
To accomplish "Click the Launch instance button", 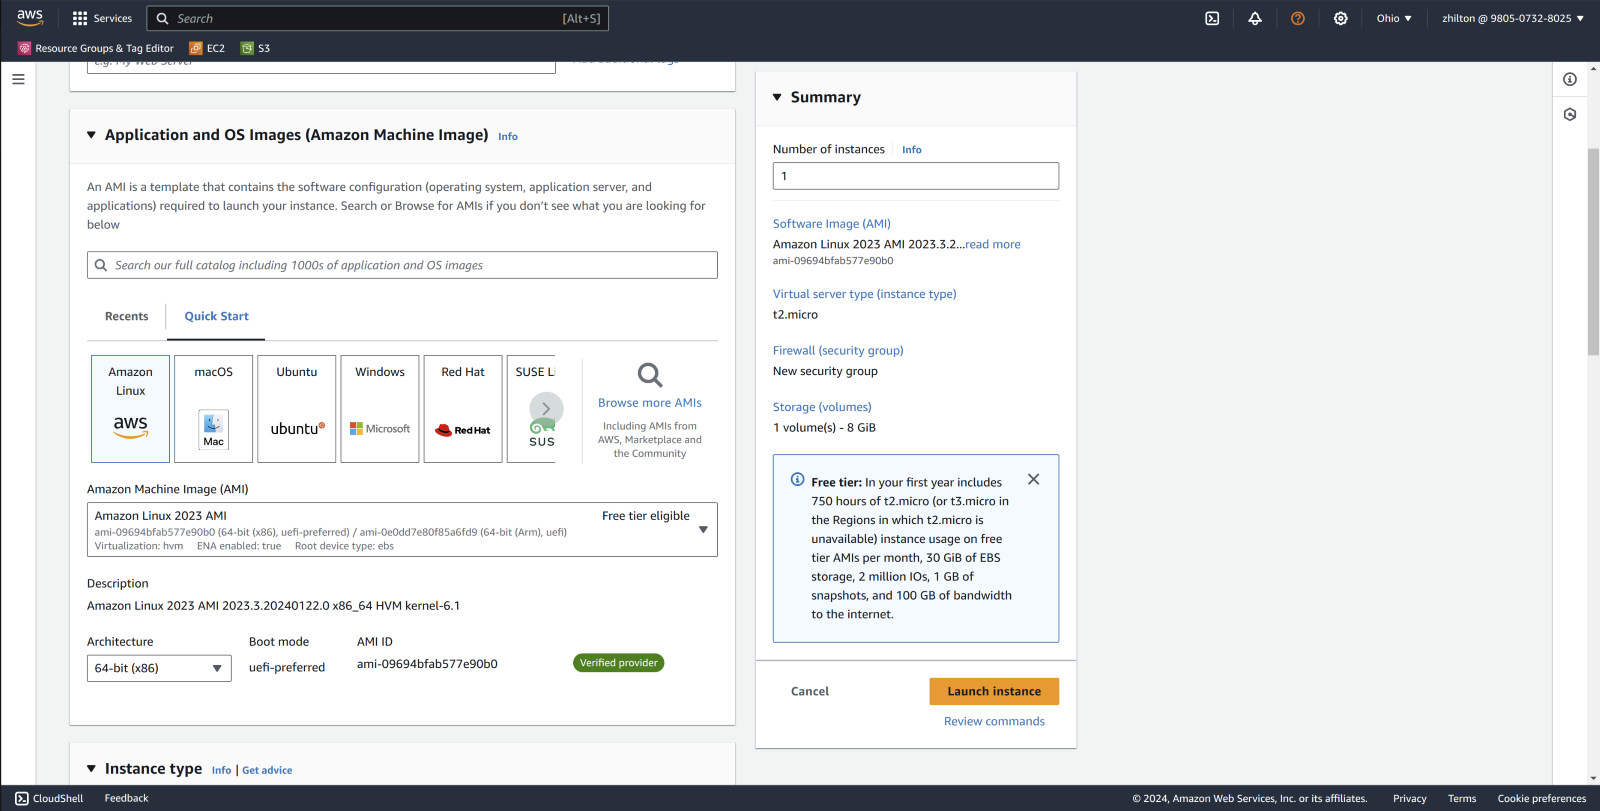I will click(x=994, y=691).
